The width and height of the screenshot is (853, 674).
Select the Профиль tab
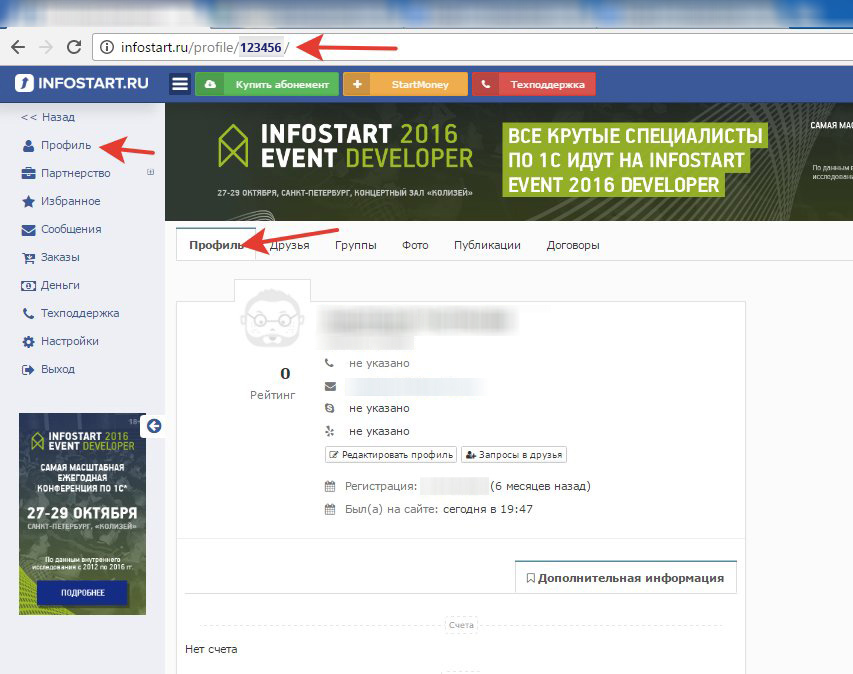tap(216, 245)
